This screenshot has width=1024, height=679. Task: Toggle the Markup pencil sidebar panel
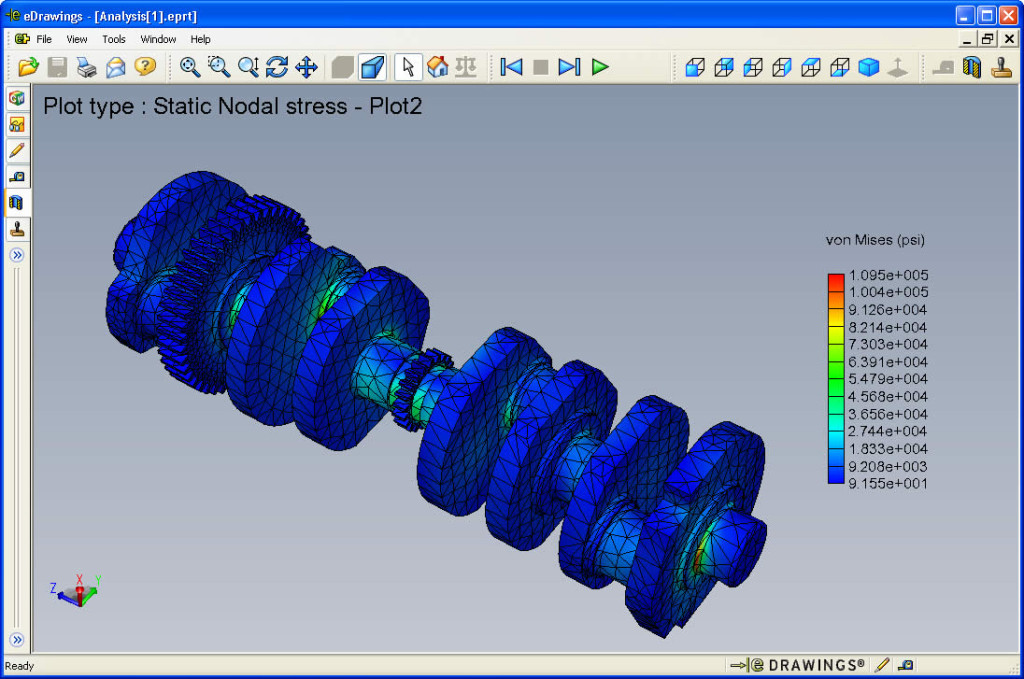pyautogui.click(x=17, y=151)
